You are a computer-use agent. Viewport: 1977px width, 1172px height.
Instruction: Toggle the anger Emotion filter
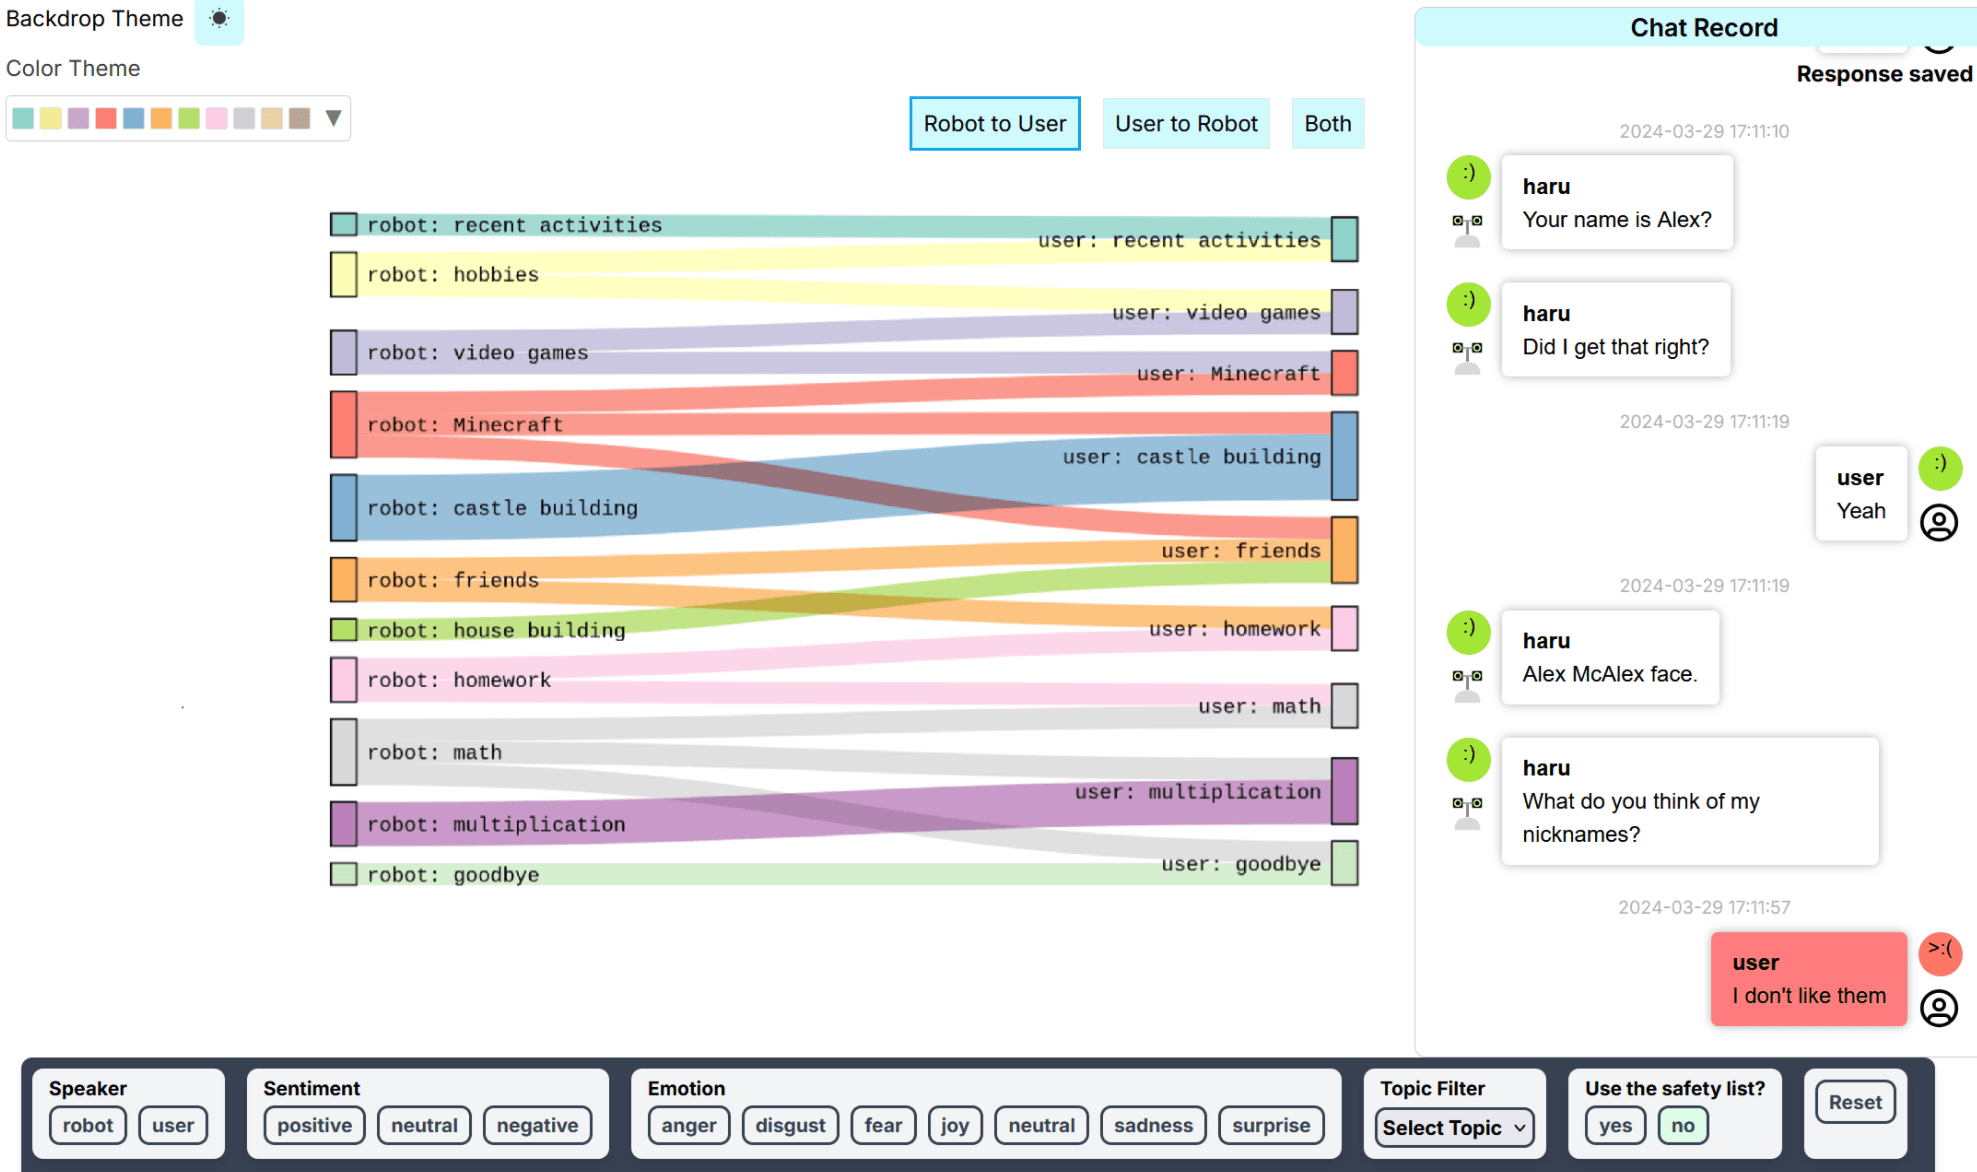click(689, 1125)
